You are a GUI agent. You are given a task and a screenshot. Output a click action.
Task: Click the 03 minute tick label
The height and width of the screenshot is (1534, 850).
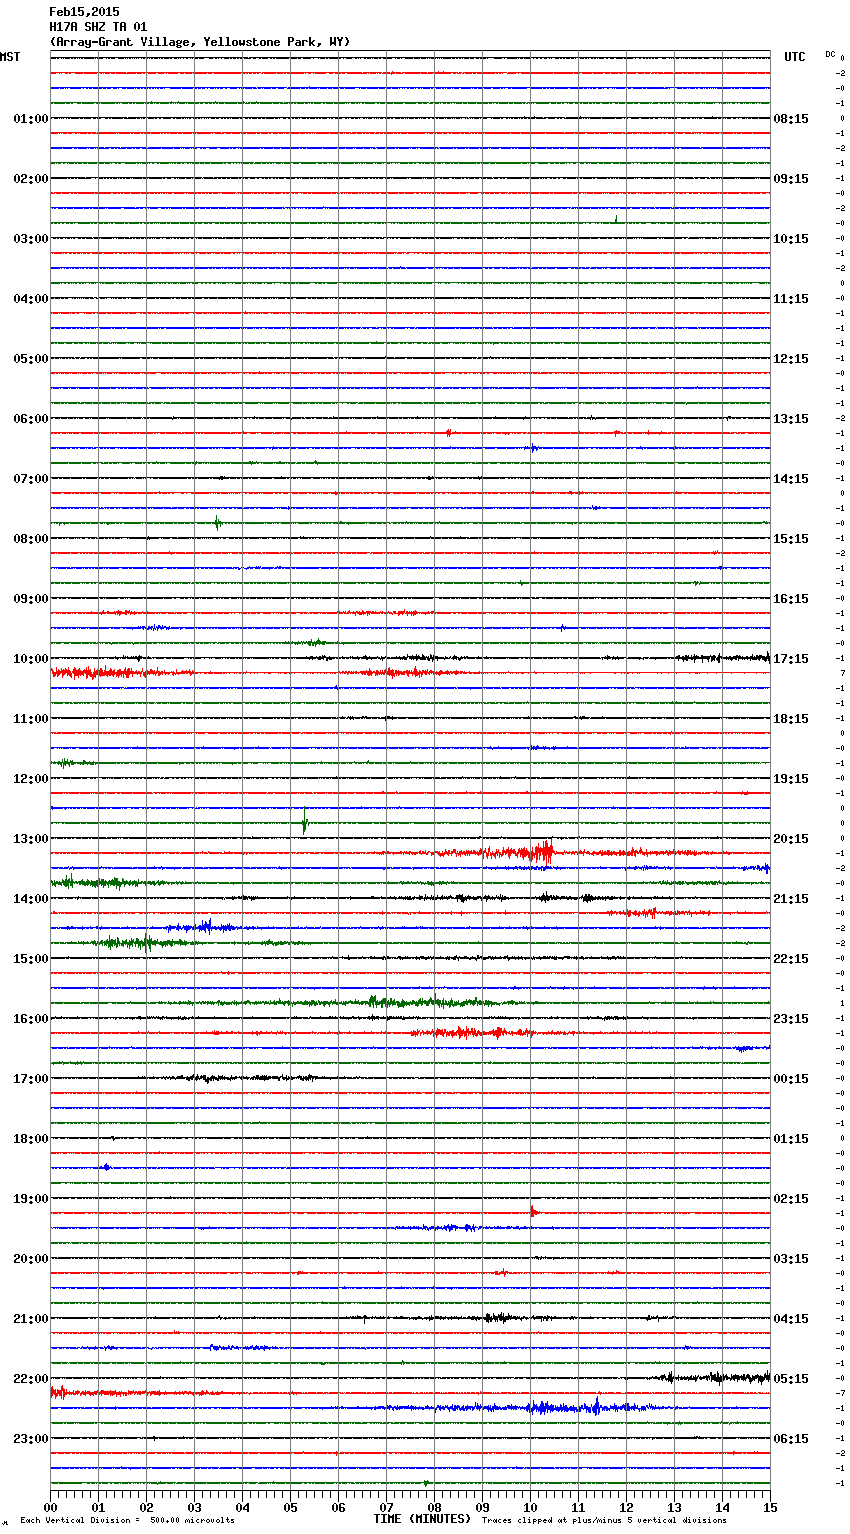pyautogui.click(x=194, y=1507)
